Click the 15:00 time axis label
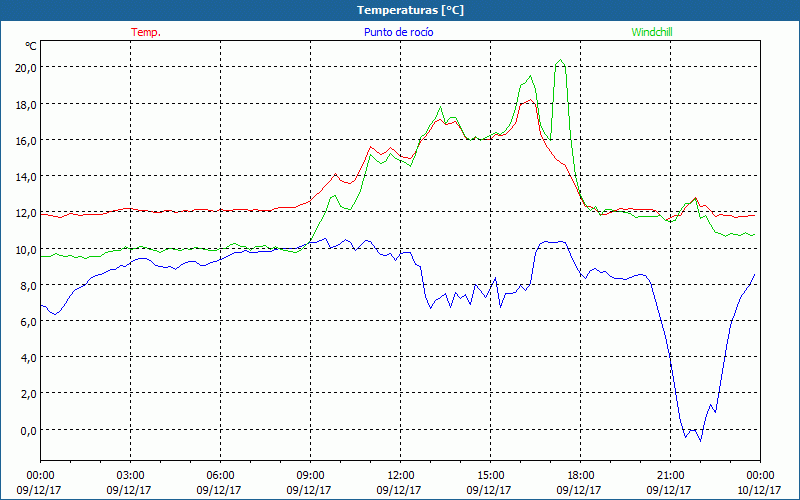This screenshot has width=800, height=500. pyautogui.click(x=490, y=475)
